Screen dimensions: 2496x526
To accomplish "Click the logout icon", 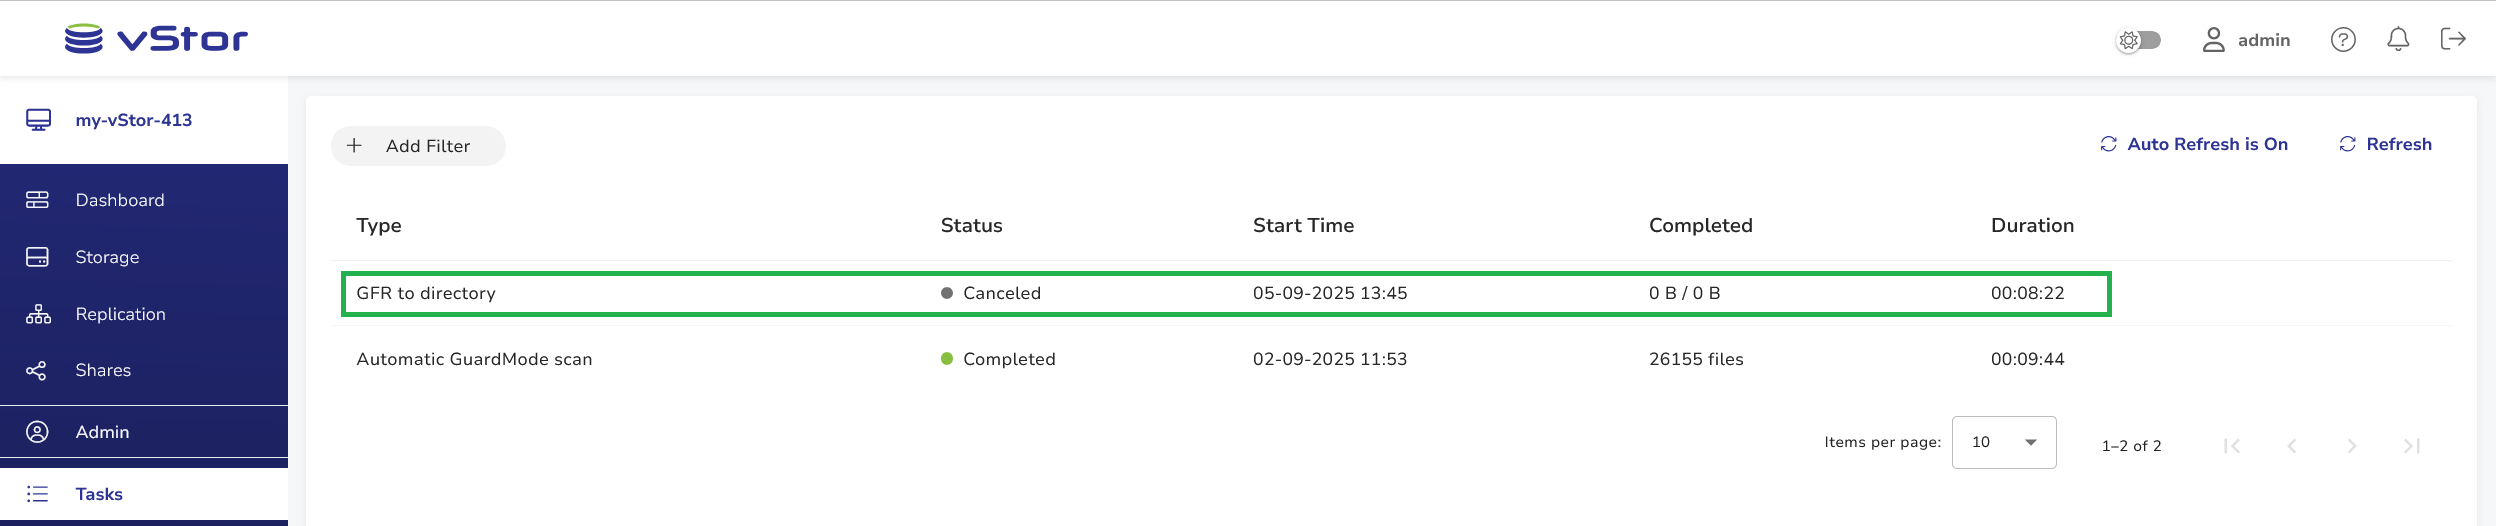I will [x=2453, y=39].
